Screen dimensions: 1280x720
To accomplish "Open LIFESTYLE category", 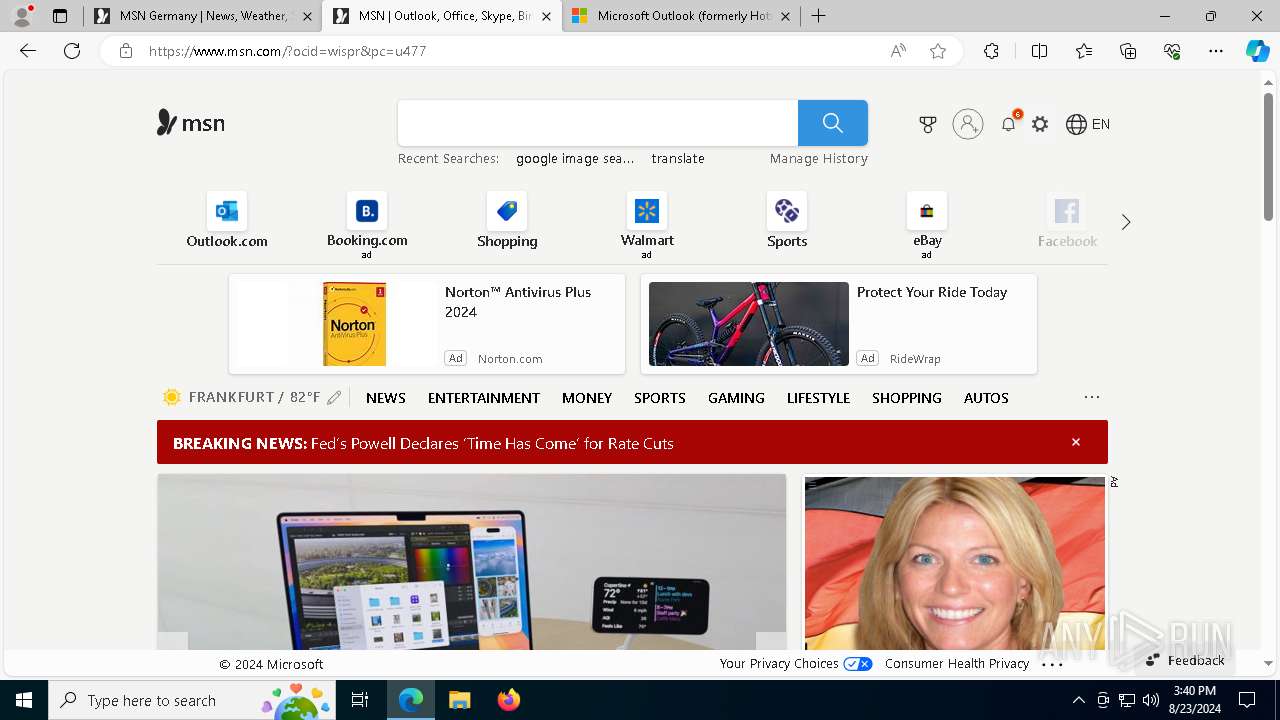I will point(818,398).
